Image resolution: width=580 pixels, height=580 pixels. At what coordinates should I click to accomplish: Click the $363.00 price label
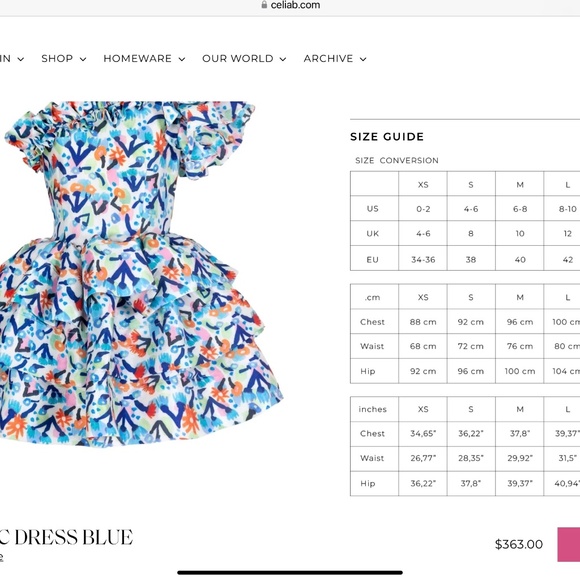pyautogui.click(x=519, y=544)
